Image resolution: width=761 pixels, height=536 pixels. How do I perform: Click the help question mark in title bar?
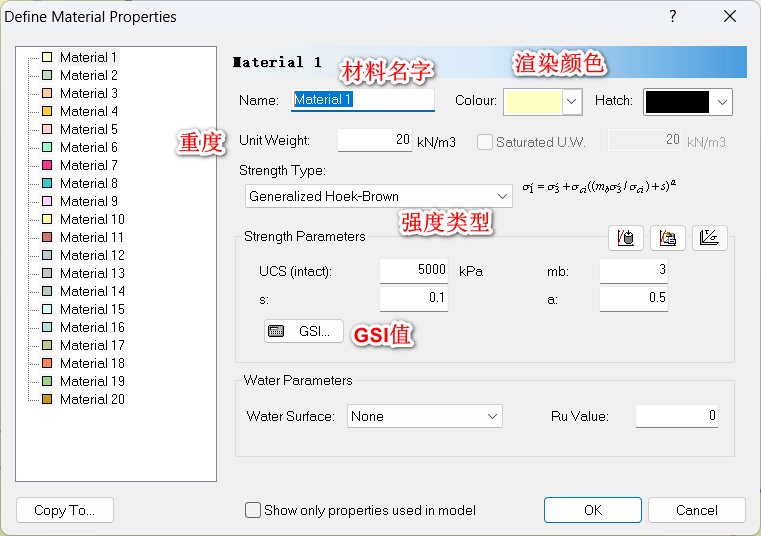[x=673, y=16]
